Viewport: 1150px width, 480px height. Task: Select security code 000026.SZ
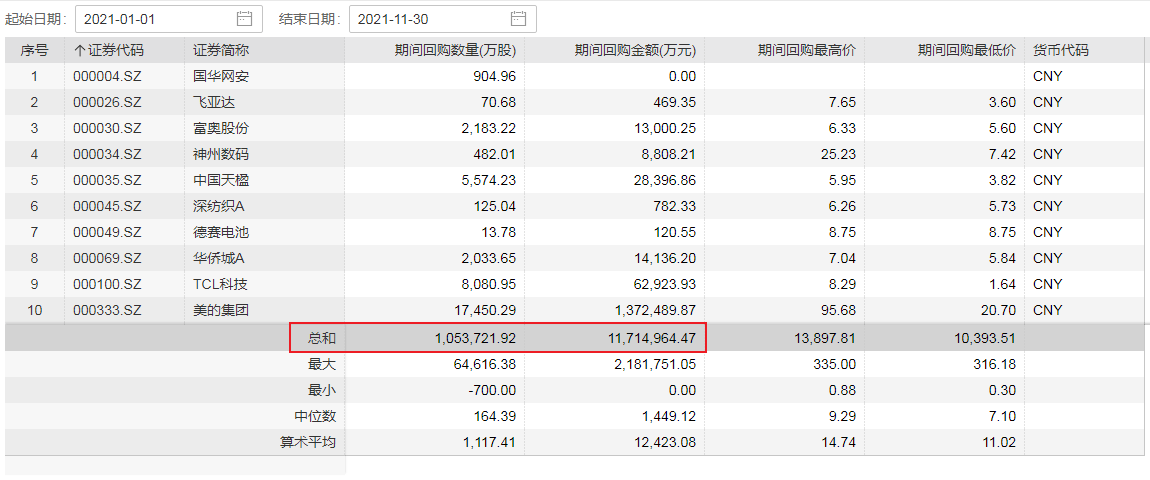pyautogui.click(x=107, y=102)
